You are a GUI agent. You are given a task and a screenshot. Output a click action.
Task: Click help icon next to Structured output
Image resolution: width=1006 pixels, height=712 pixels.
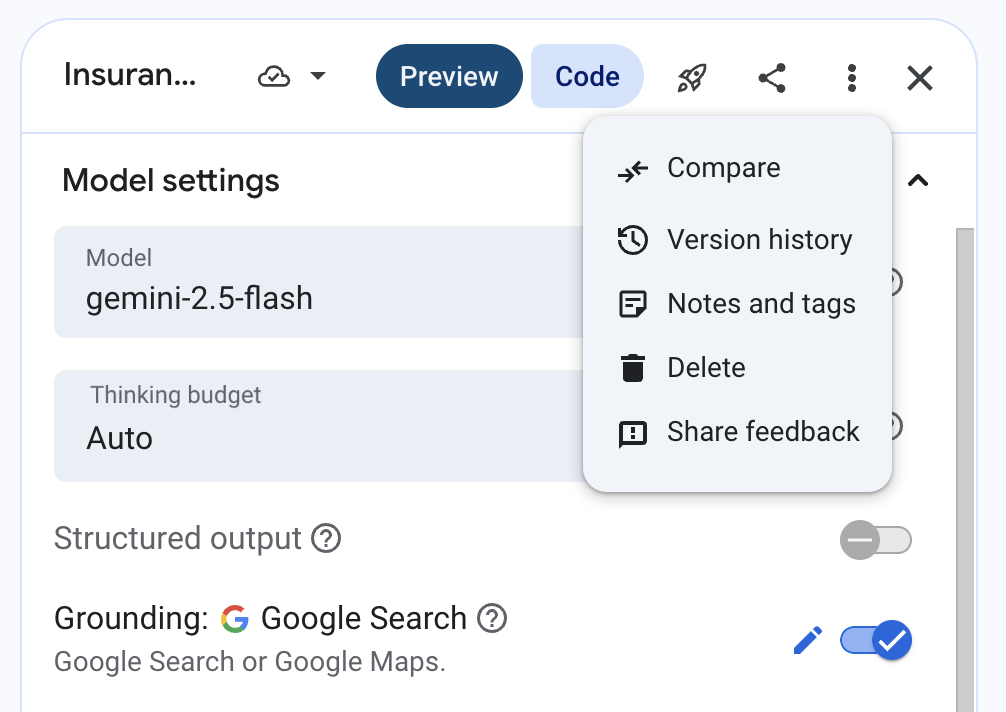[x=326, y=539]
